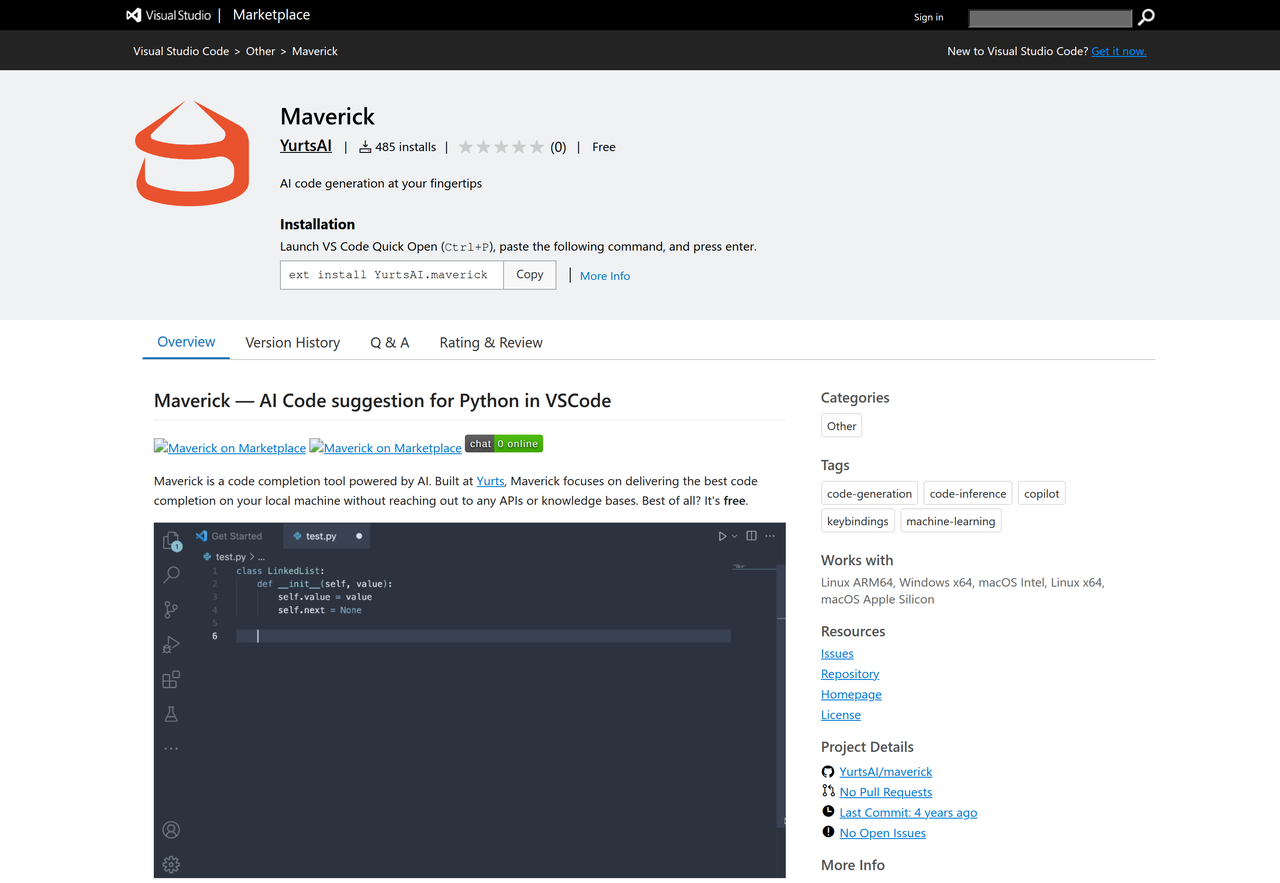This screenshot has width=1280, height=883.
Task: Click the chat 0 online badge
Action: tap(504, 444)
